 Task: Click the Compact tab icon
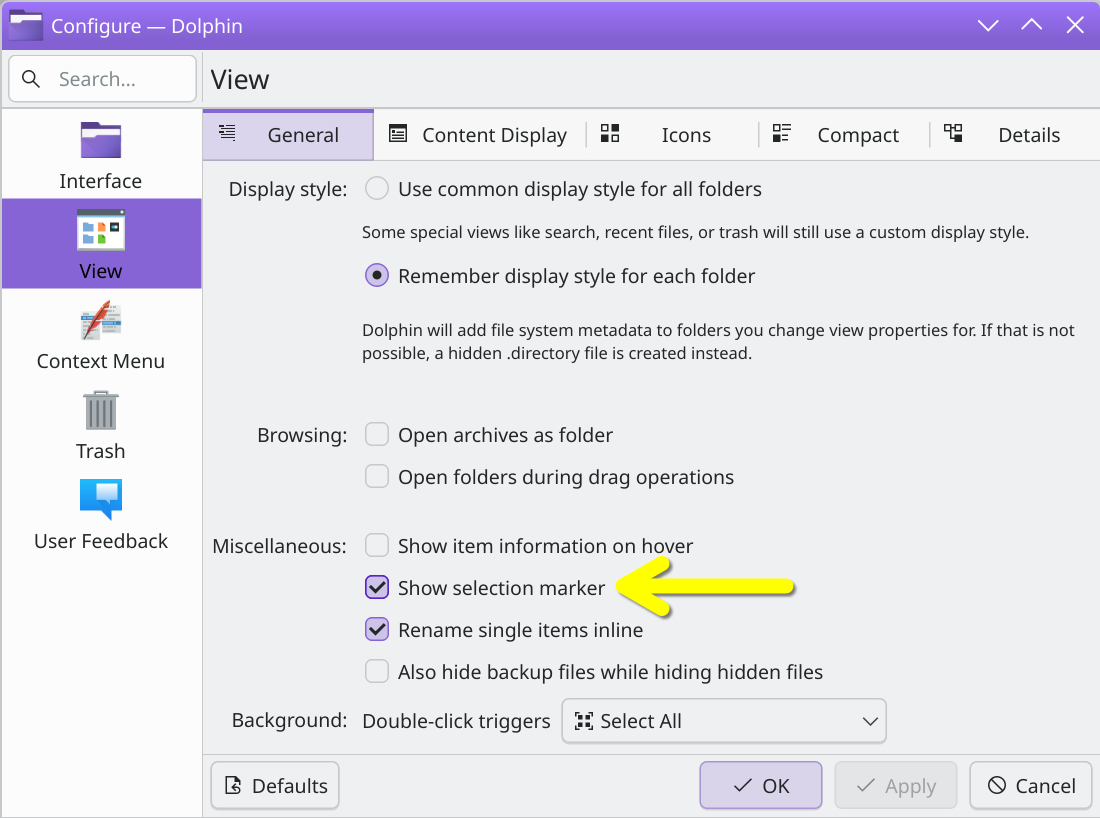[x=782, y=133]
